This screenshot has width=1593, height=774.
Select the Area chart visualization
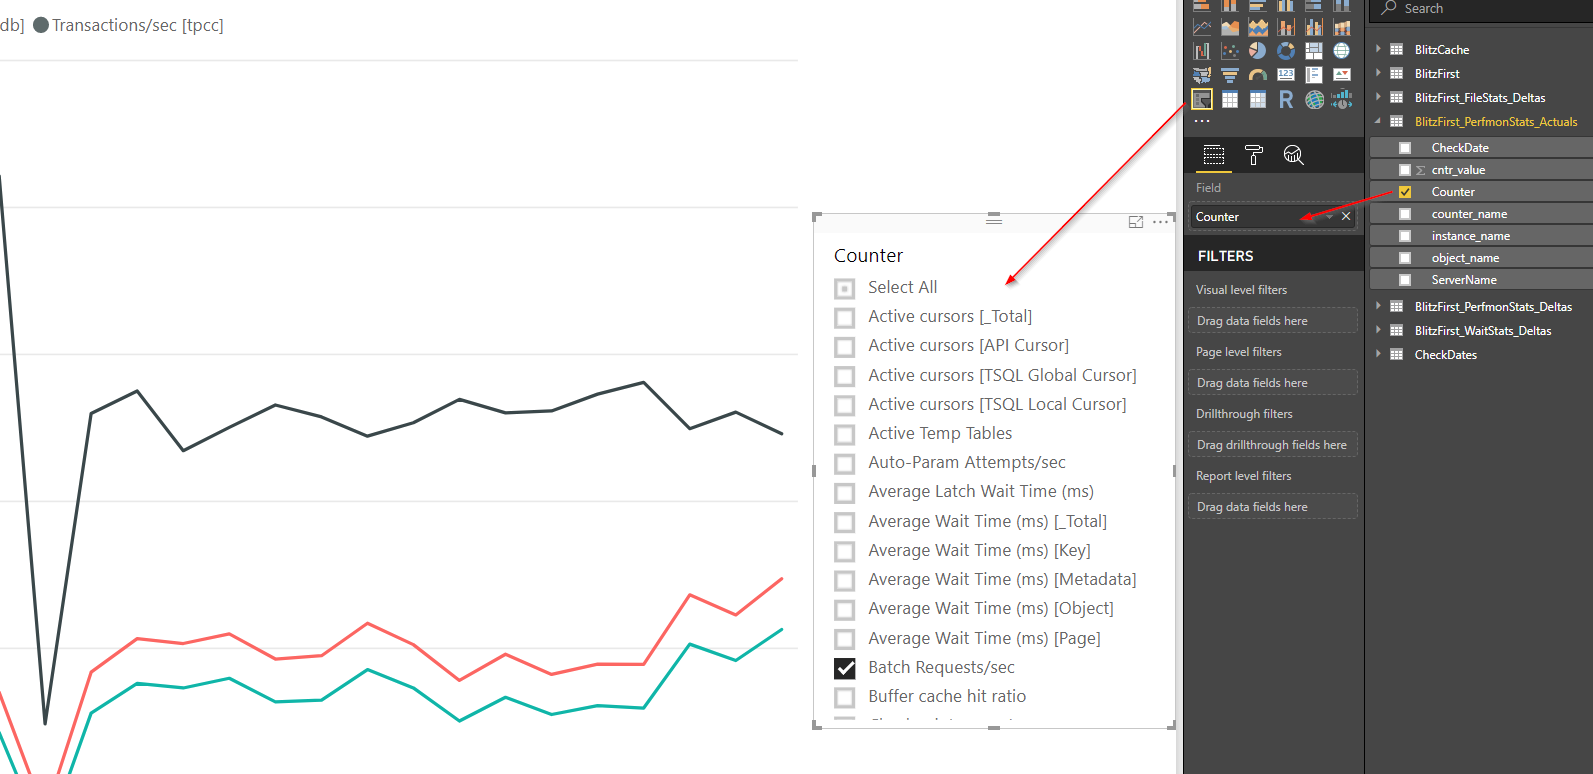(x=1230, y=27)
